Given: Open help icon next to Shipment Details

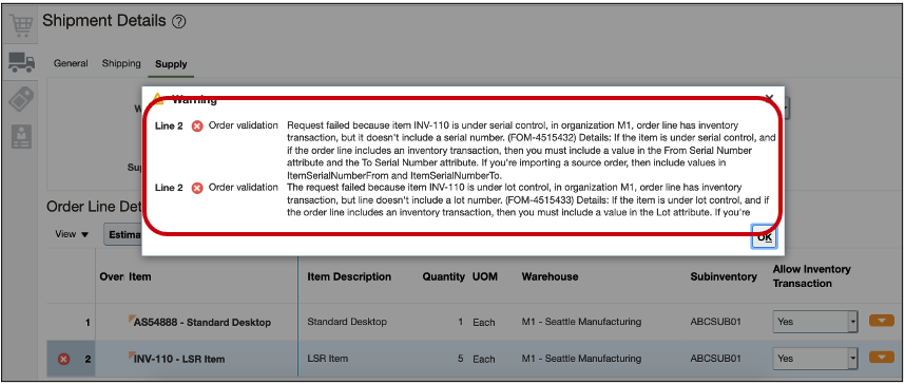Looking at the screenshot, I should coord(179,22).
